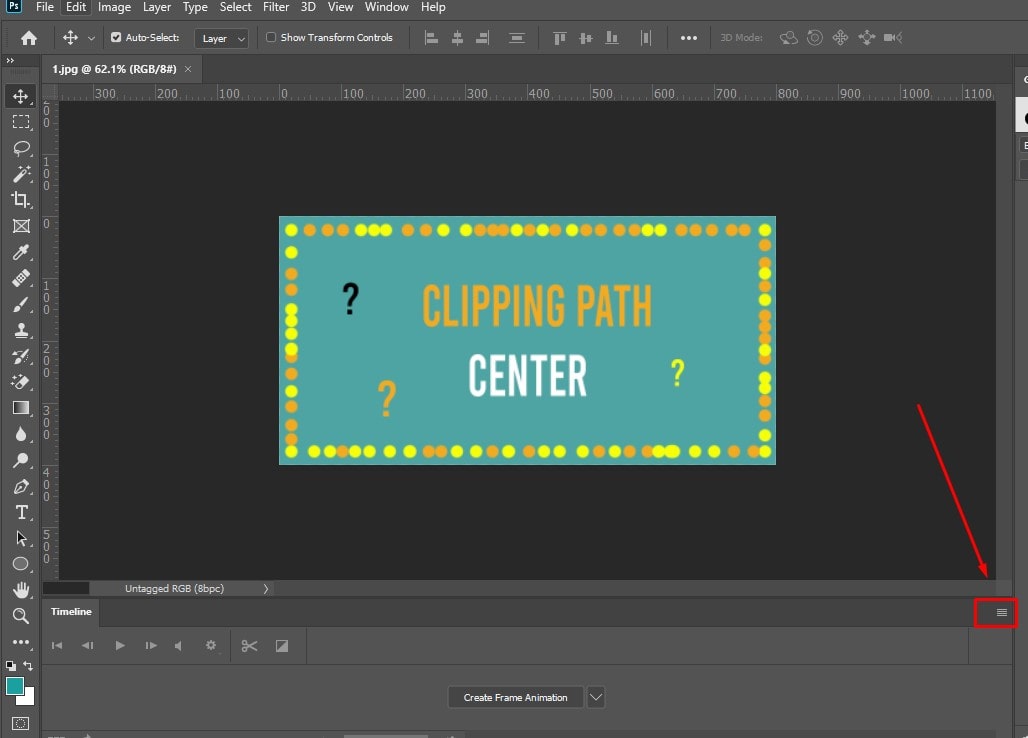Pick the Clone Stamp tool
This screenshot has width=1028, height=738.
pos(21,330)
